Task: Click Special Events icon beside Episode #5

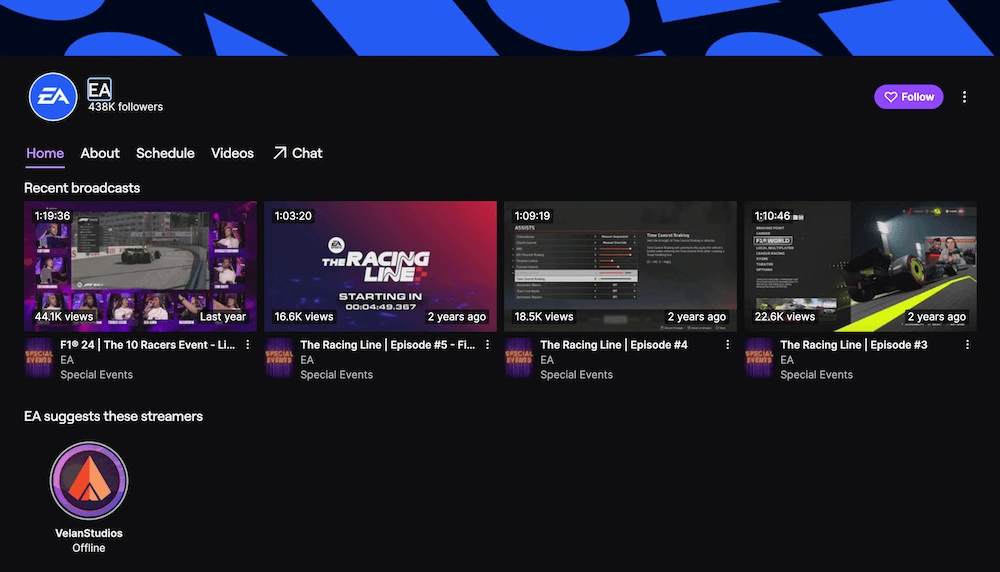Action: point(279,358)
